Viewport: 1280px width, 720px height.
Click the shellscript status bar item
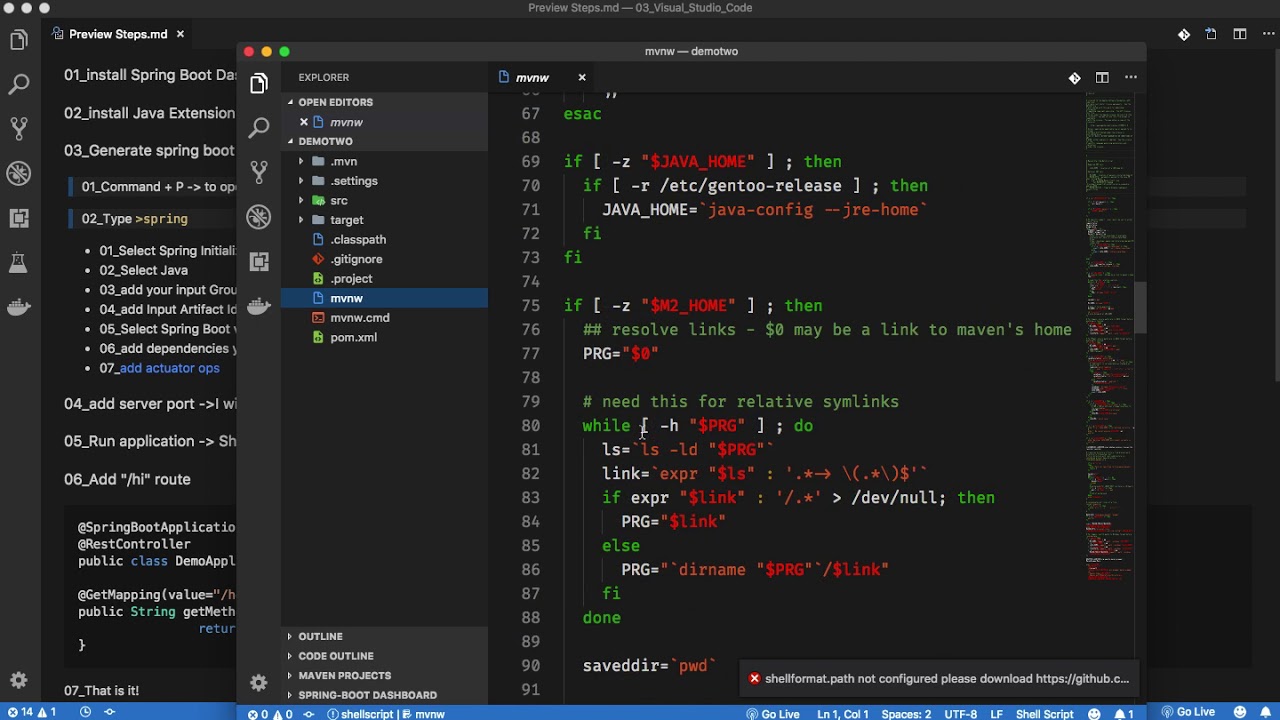coord(360,714)
